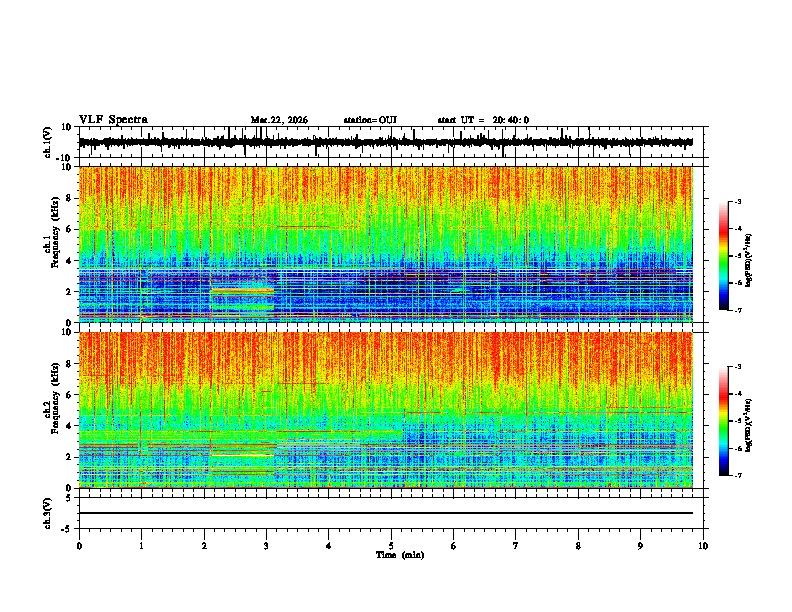The height and width of the screenshot is (612, 792).
Task: Click the "station=OUI" header label
Action: tap(370, 120)
